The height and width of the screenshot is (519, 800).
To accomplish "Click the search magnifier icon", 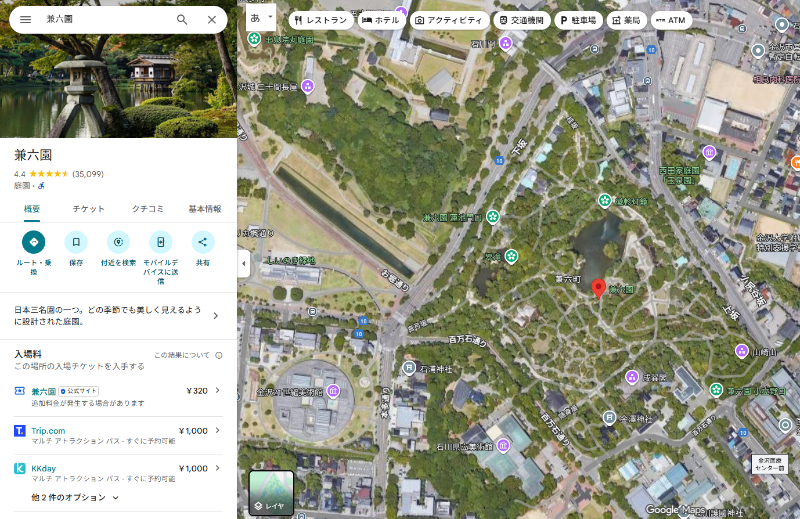I will [182, 19].
